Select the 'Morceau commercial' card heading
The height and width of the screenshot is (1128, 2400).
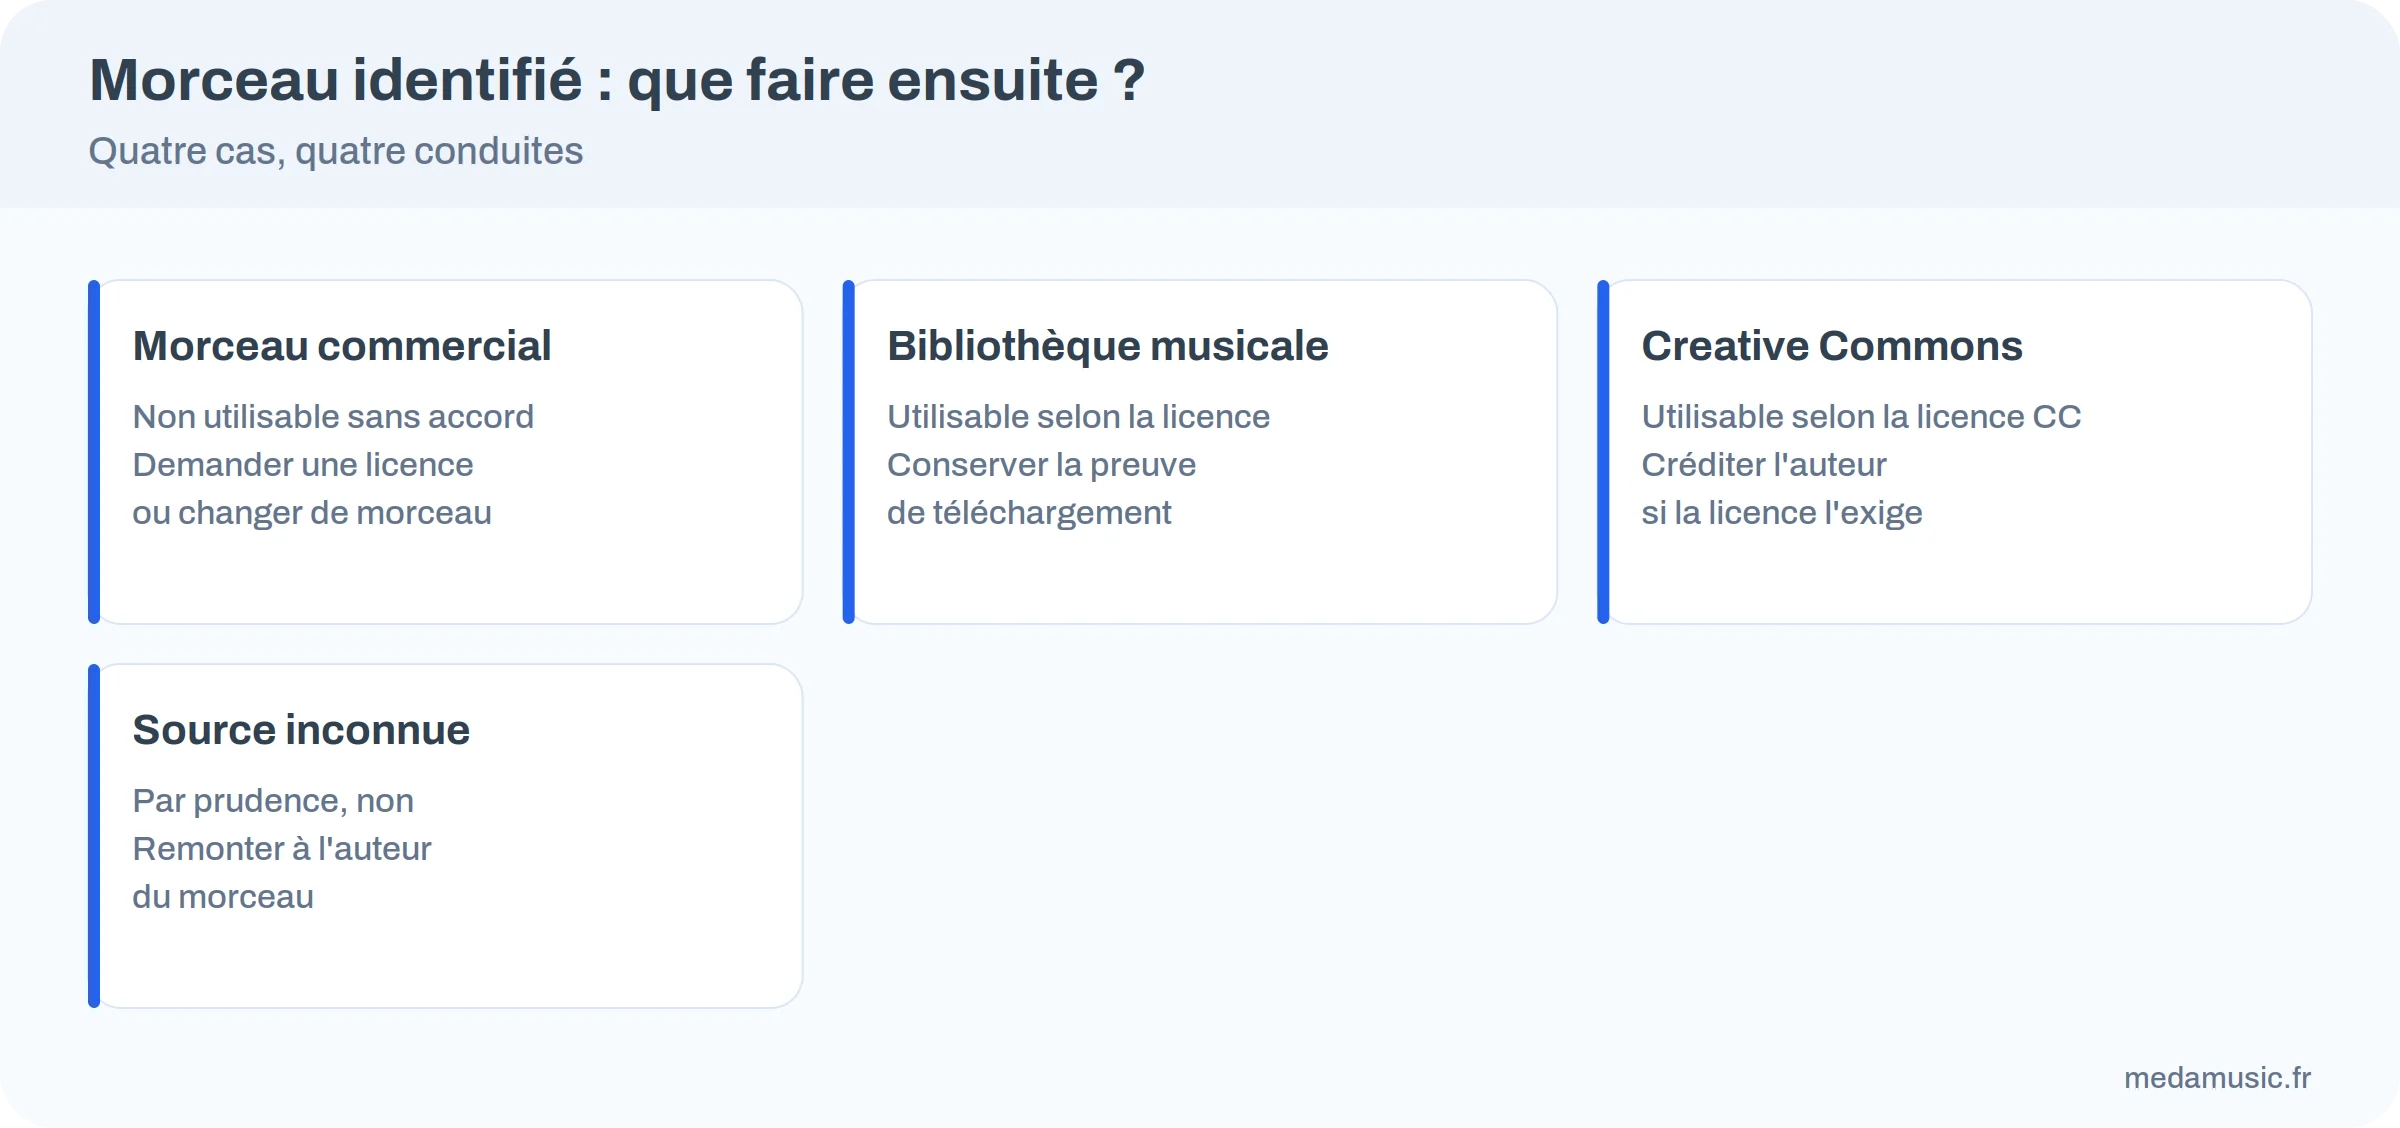click(x=342, y=346)
